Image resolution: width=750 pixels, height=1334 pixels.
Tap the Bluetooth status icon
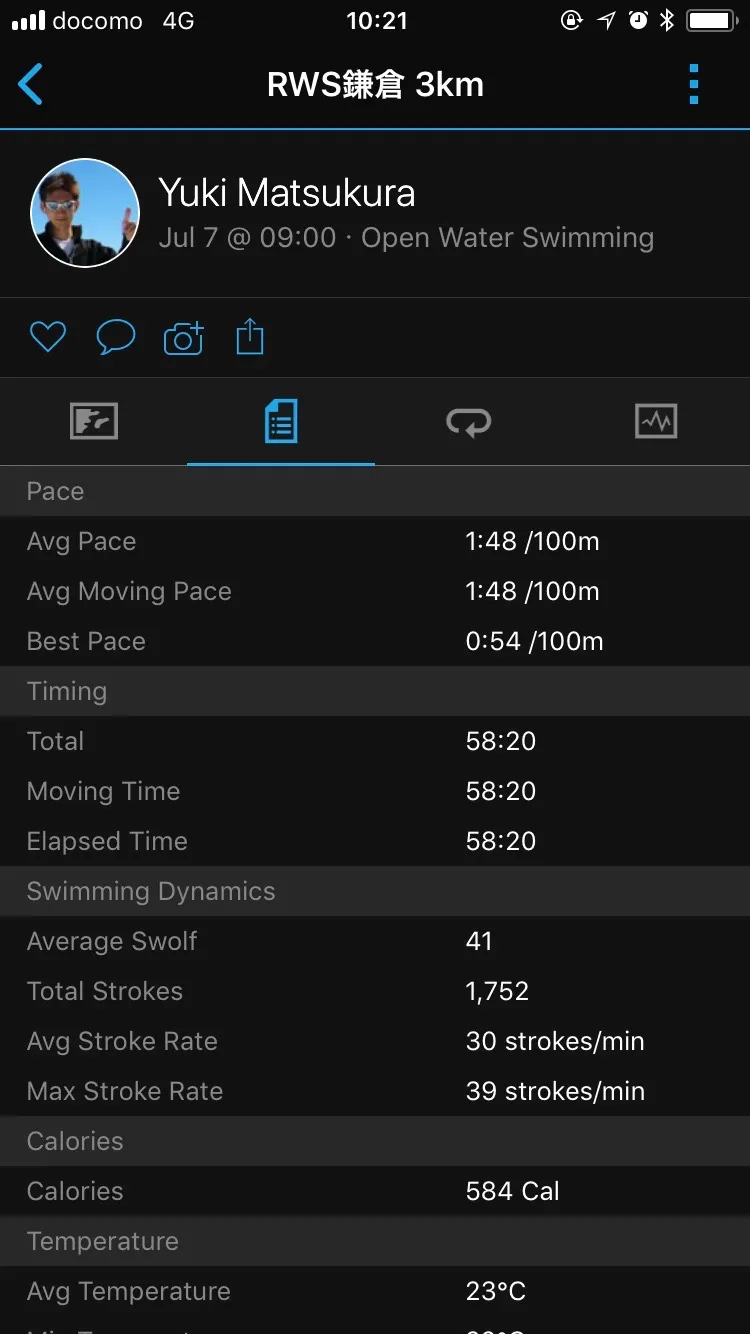pyautogui.click(x=667, y=21)
